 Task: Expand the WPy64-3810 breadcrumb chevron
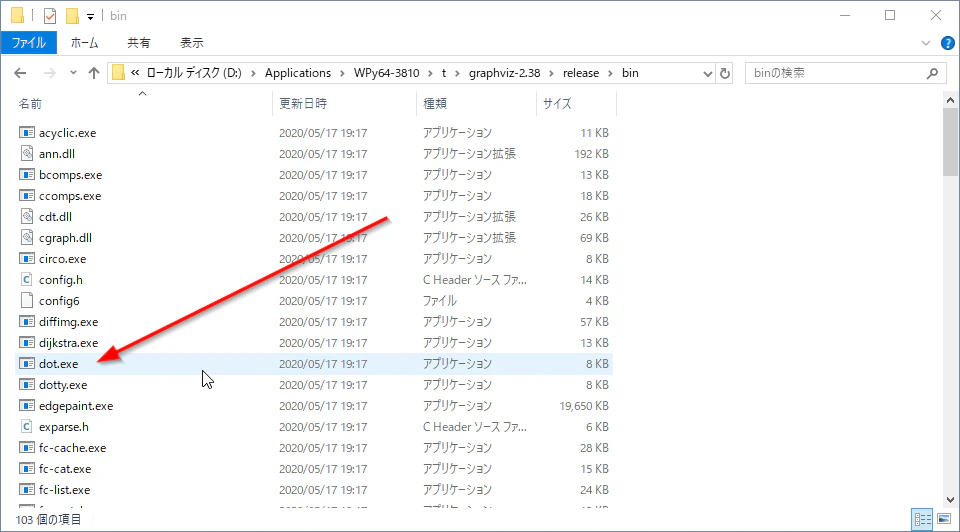tap(430, 73)
